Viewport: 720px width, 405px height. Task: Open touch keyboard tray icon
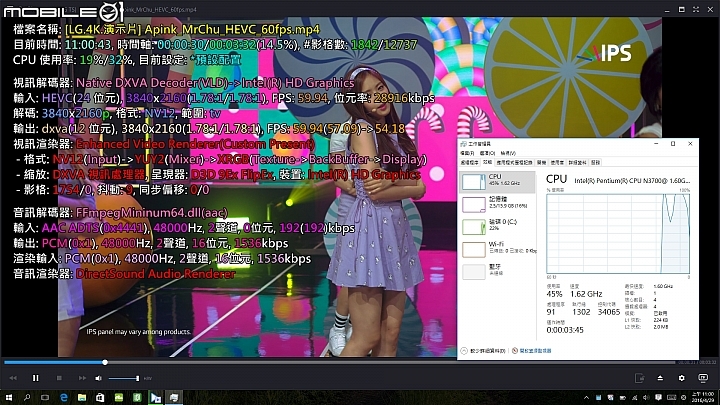[x=671, y=398]
